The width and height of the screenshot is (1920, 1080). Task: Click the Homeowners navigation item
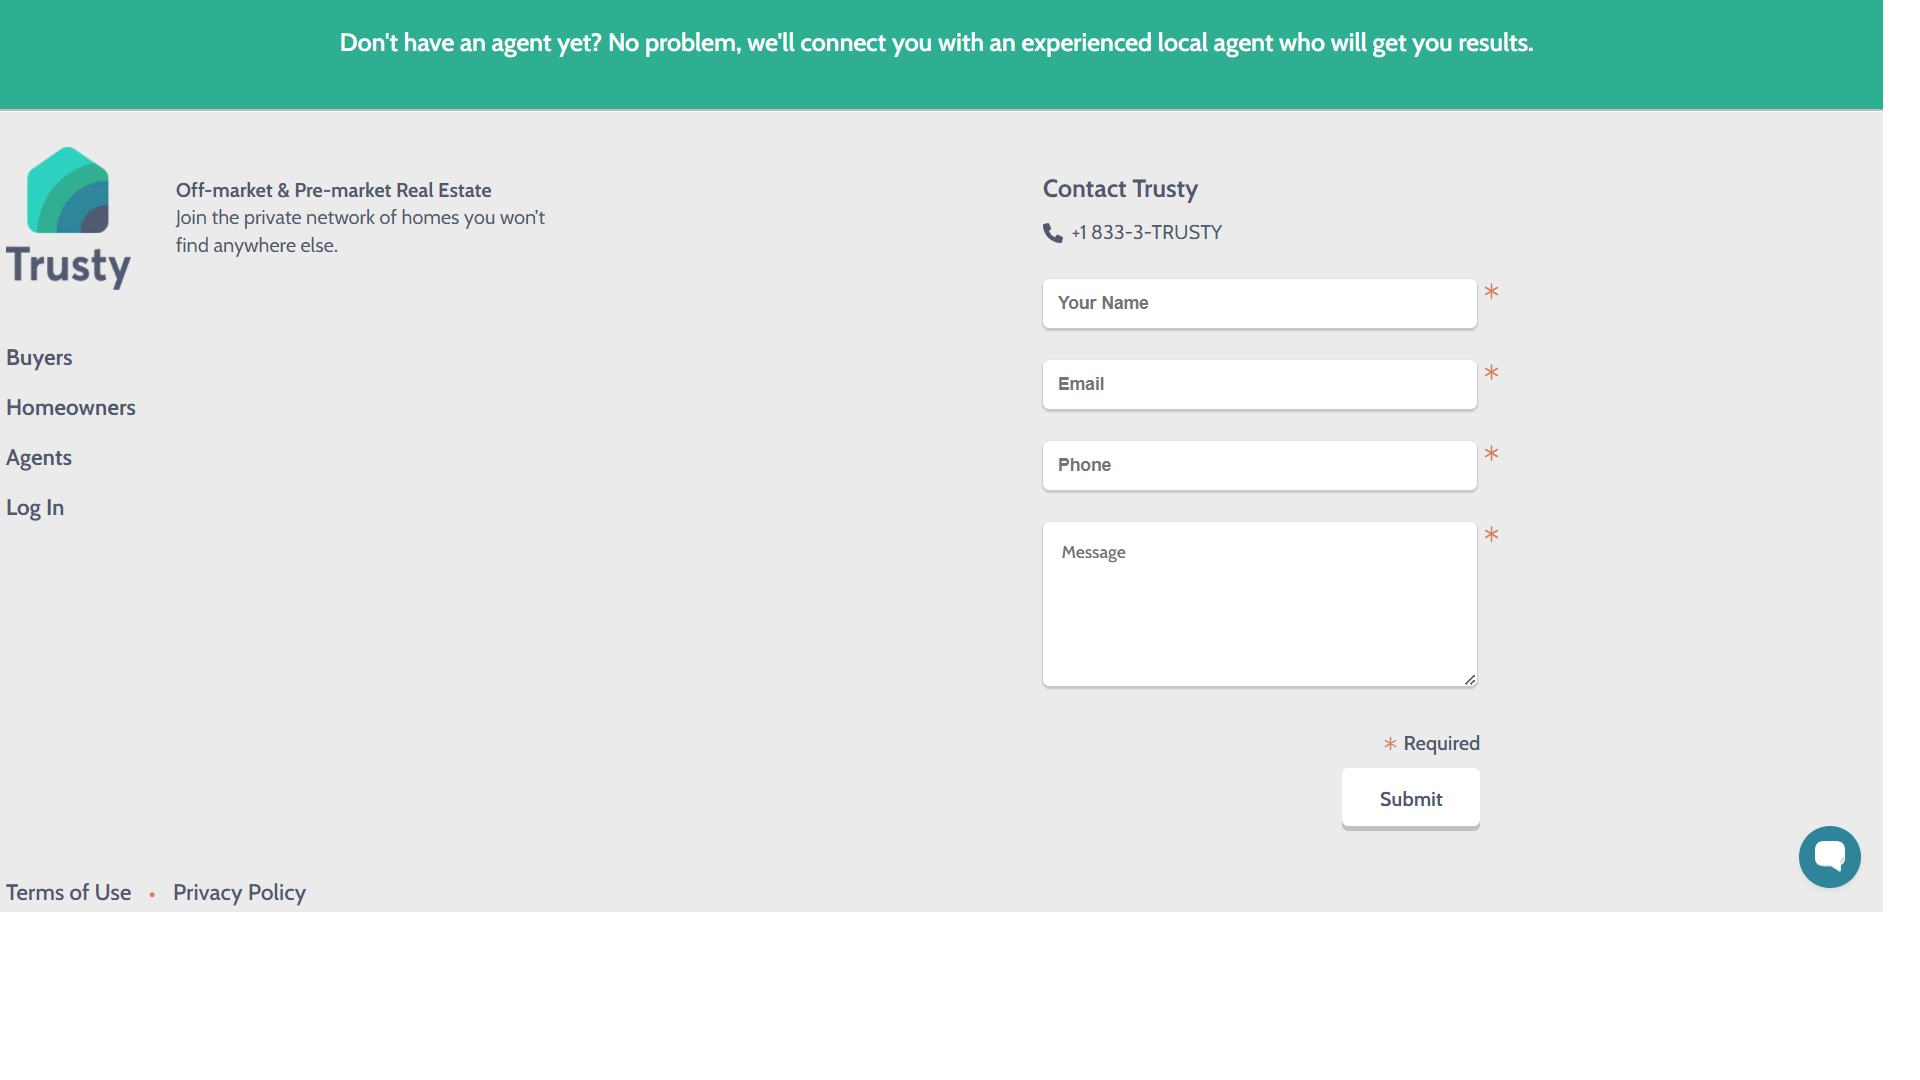(x=70, y=406)
